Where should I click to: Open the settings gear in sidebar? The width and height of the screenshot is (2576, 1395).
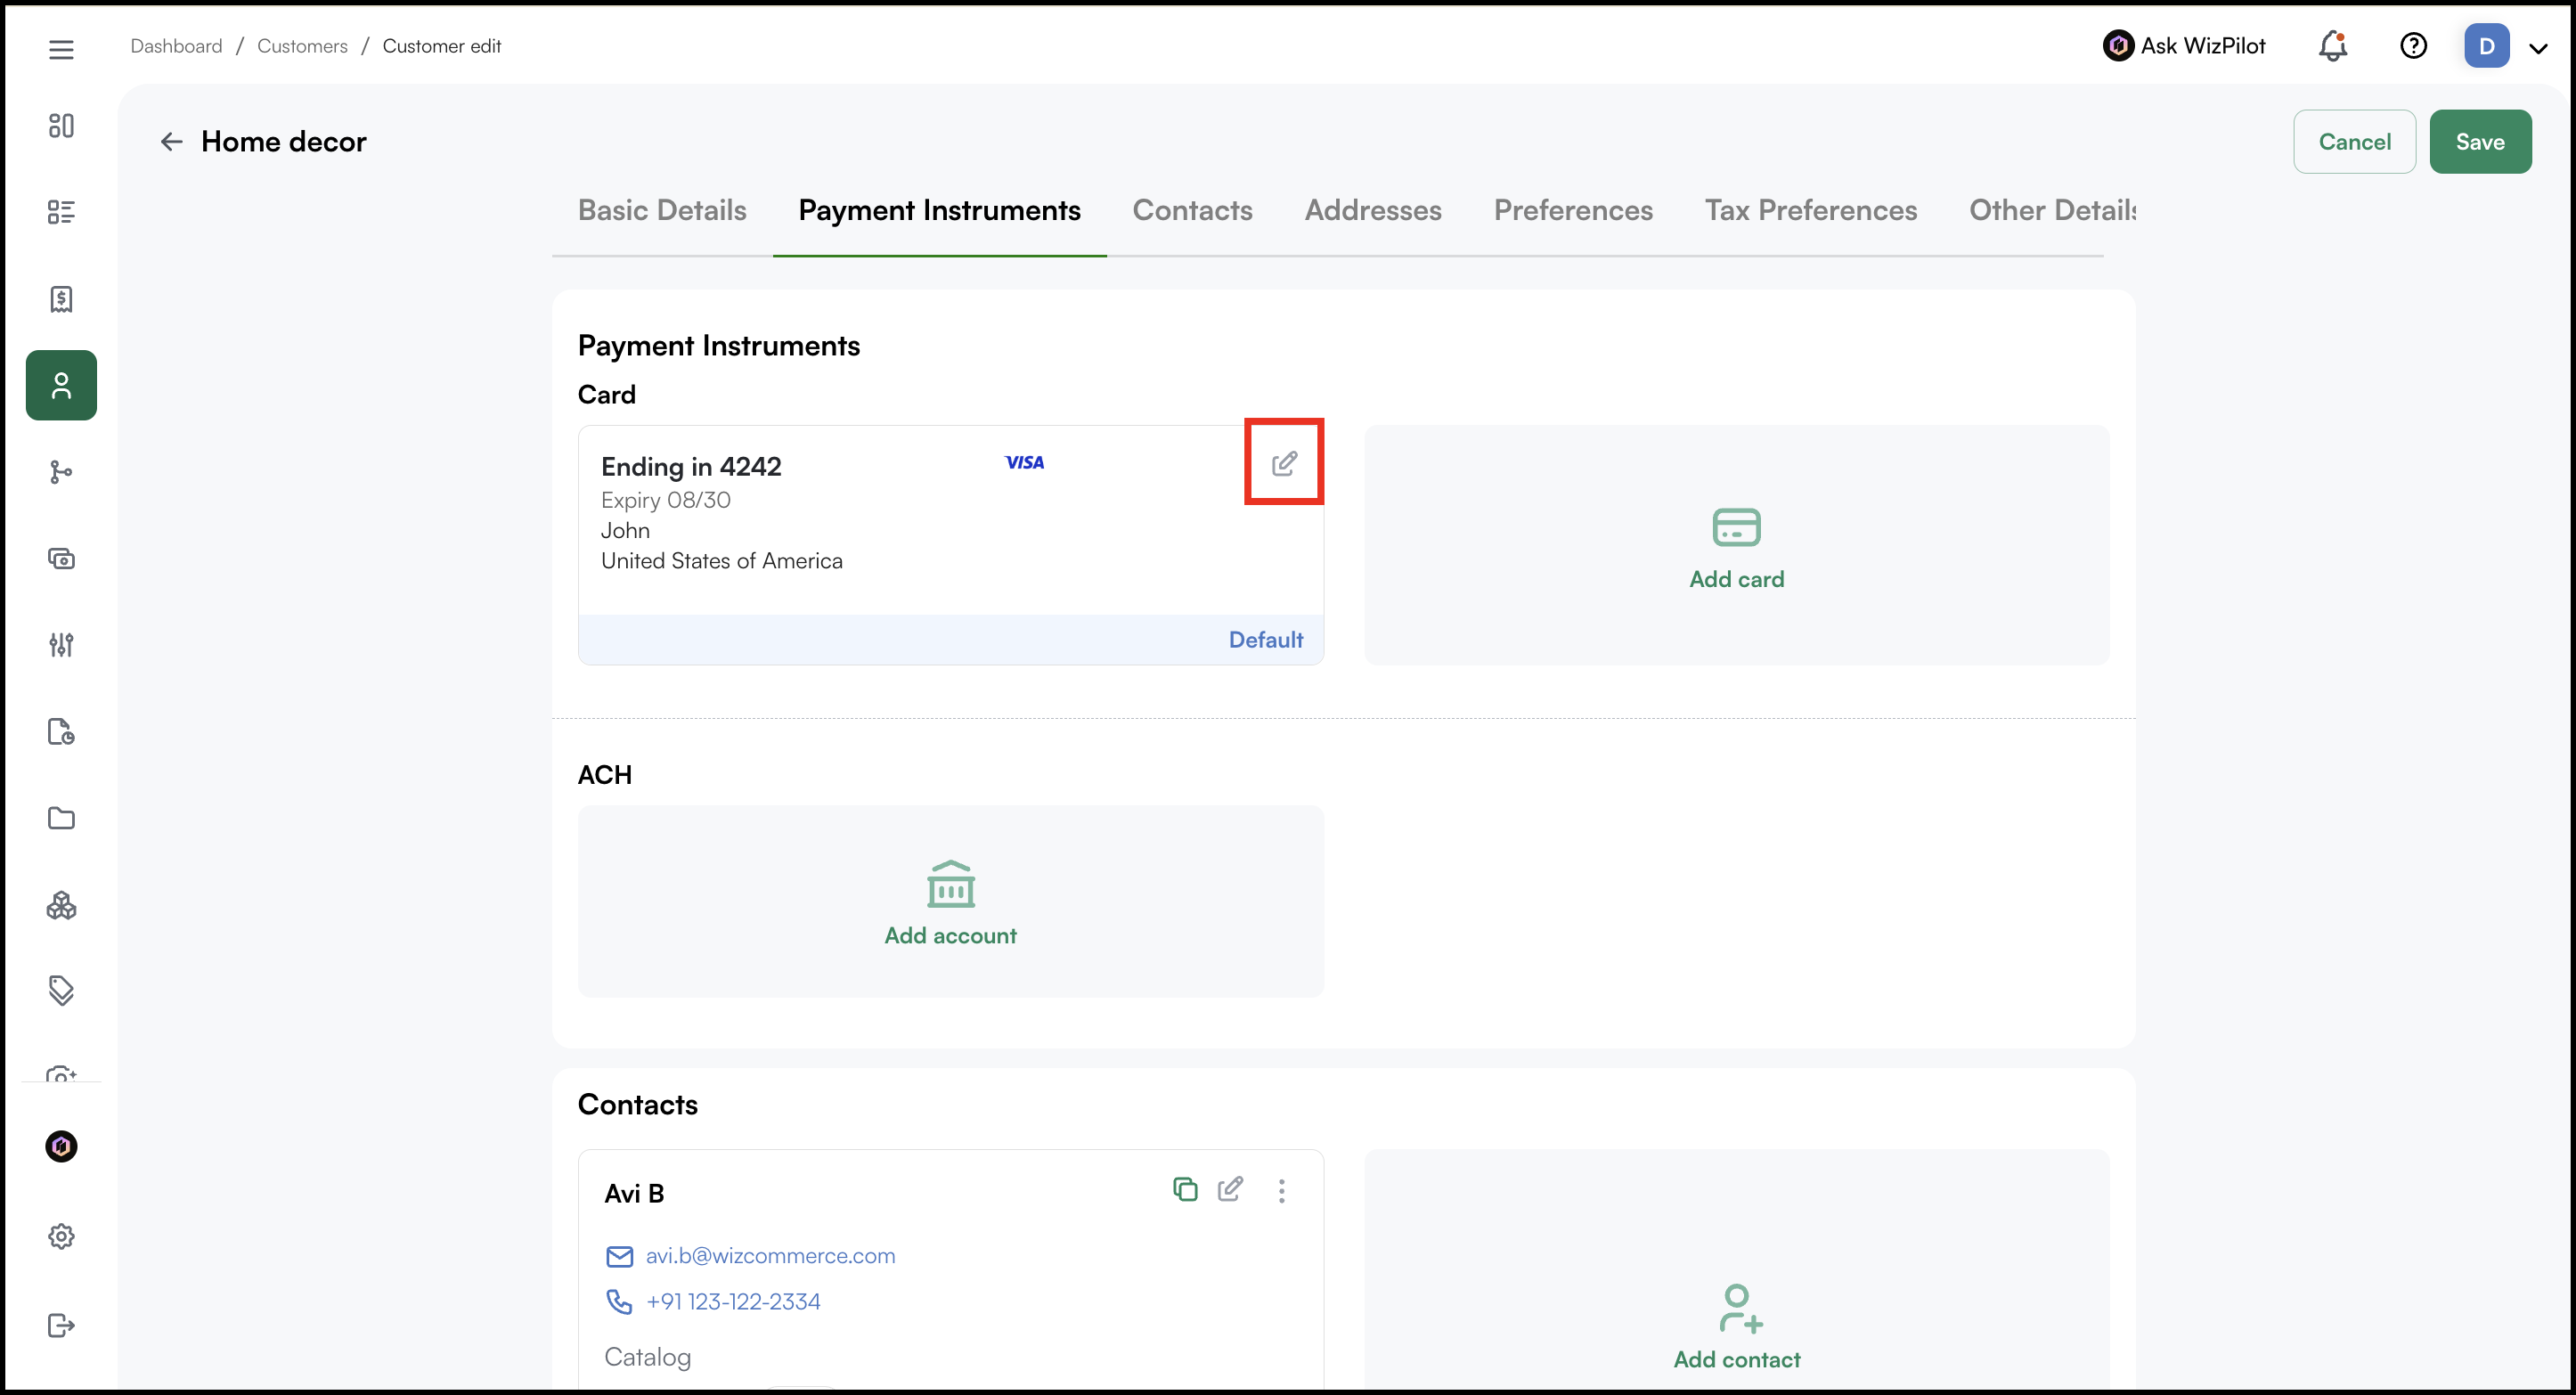pos(61,1237)
